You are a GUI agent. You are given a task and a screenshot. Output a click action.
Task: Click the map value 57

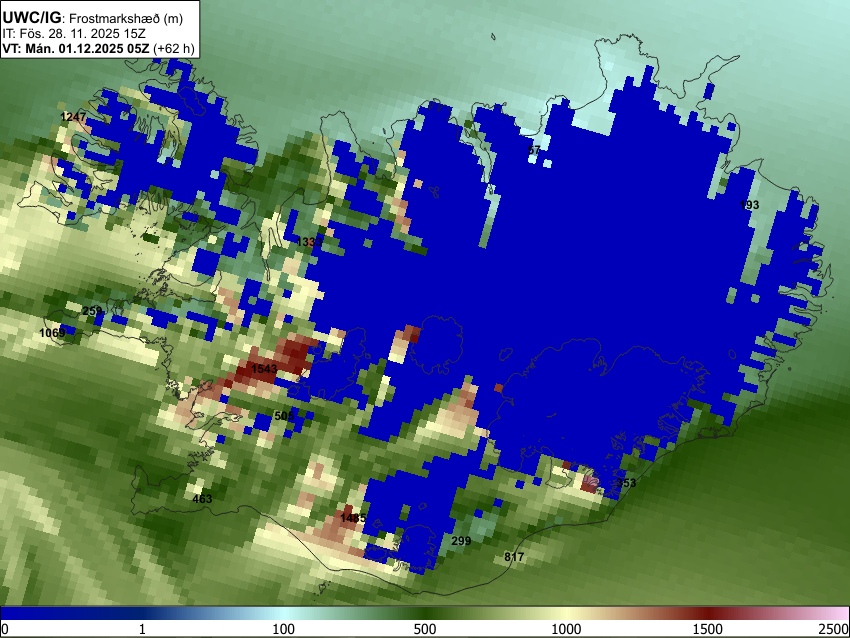(x=534, y=150)
